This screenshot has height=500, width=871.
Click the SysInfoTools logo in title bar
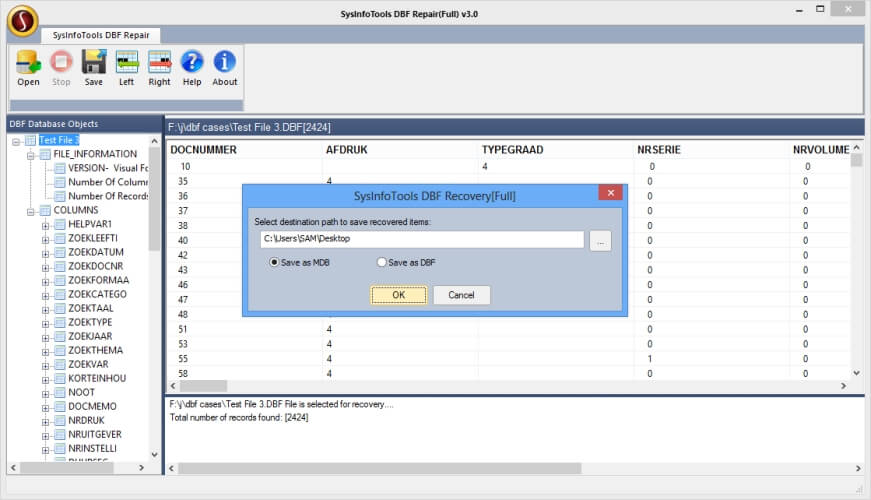[x=22, y=18]
